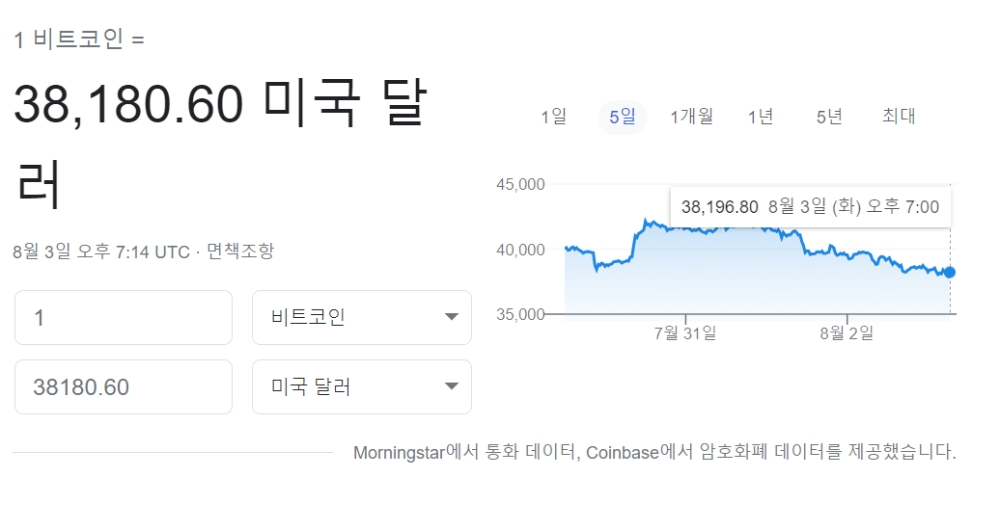The width and height of the screenshot is (1000, 530).
Task: Select the 5일 time range tab
Action: point(622,117)
